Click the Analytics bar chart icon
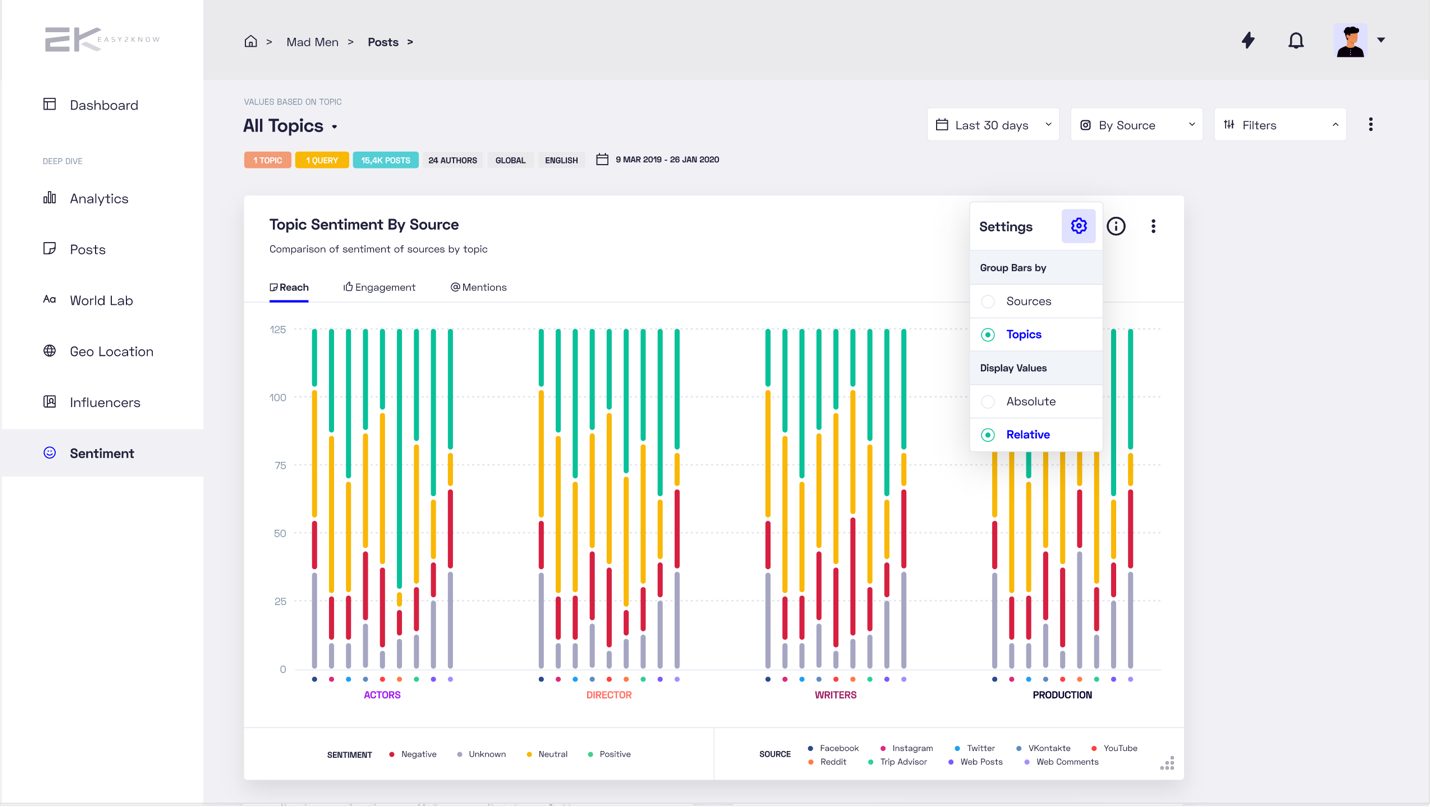 coord(49,198)
